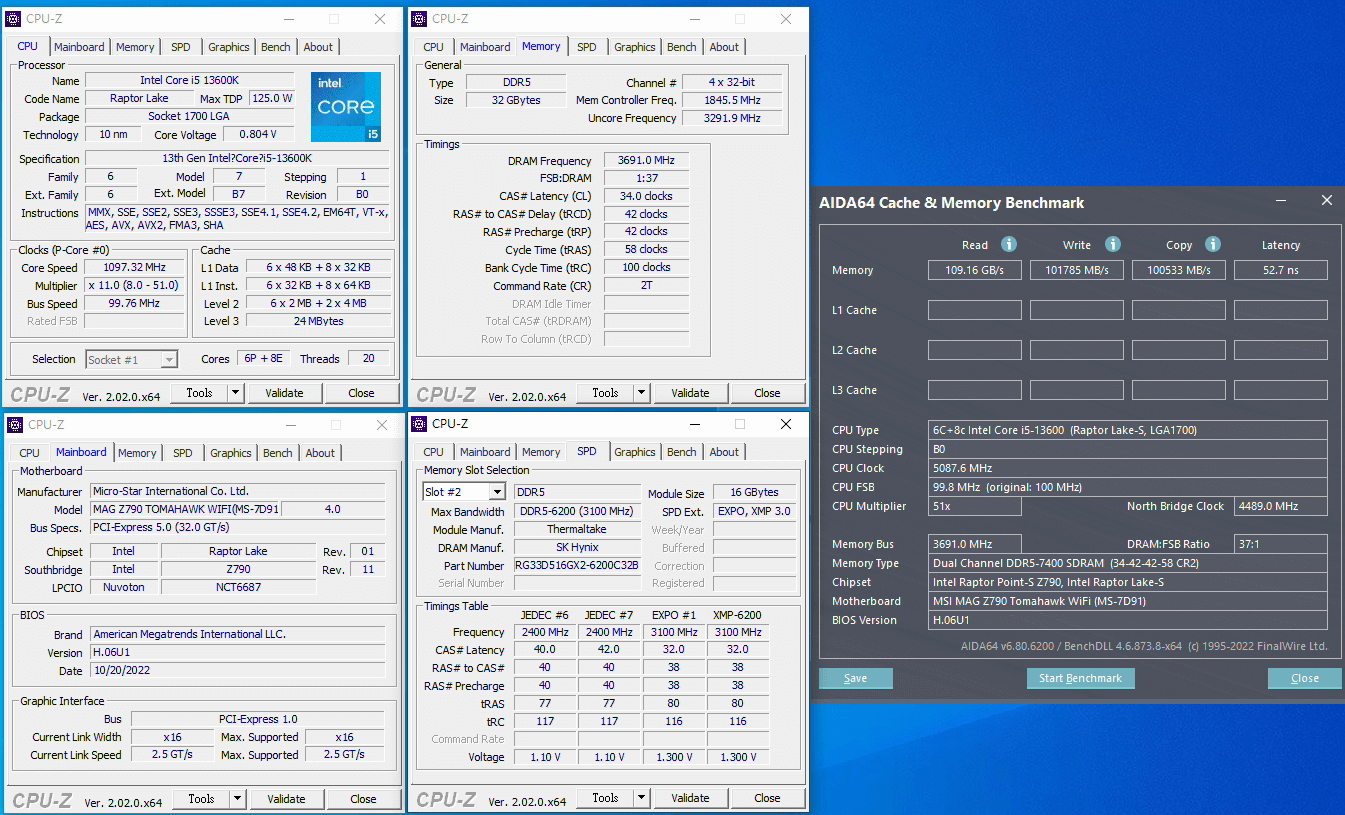Image resolution: width=1345 pixels, height=815 pixels.
Task: Click the SPD Ext. EXPO, XMP 3.0 field
Action: 754,512
